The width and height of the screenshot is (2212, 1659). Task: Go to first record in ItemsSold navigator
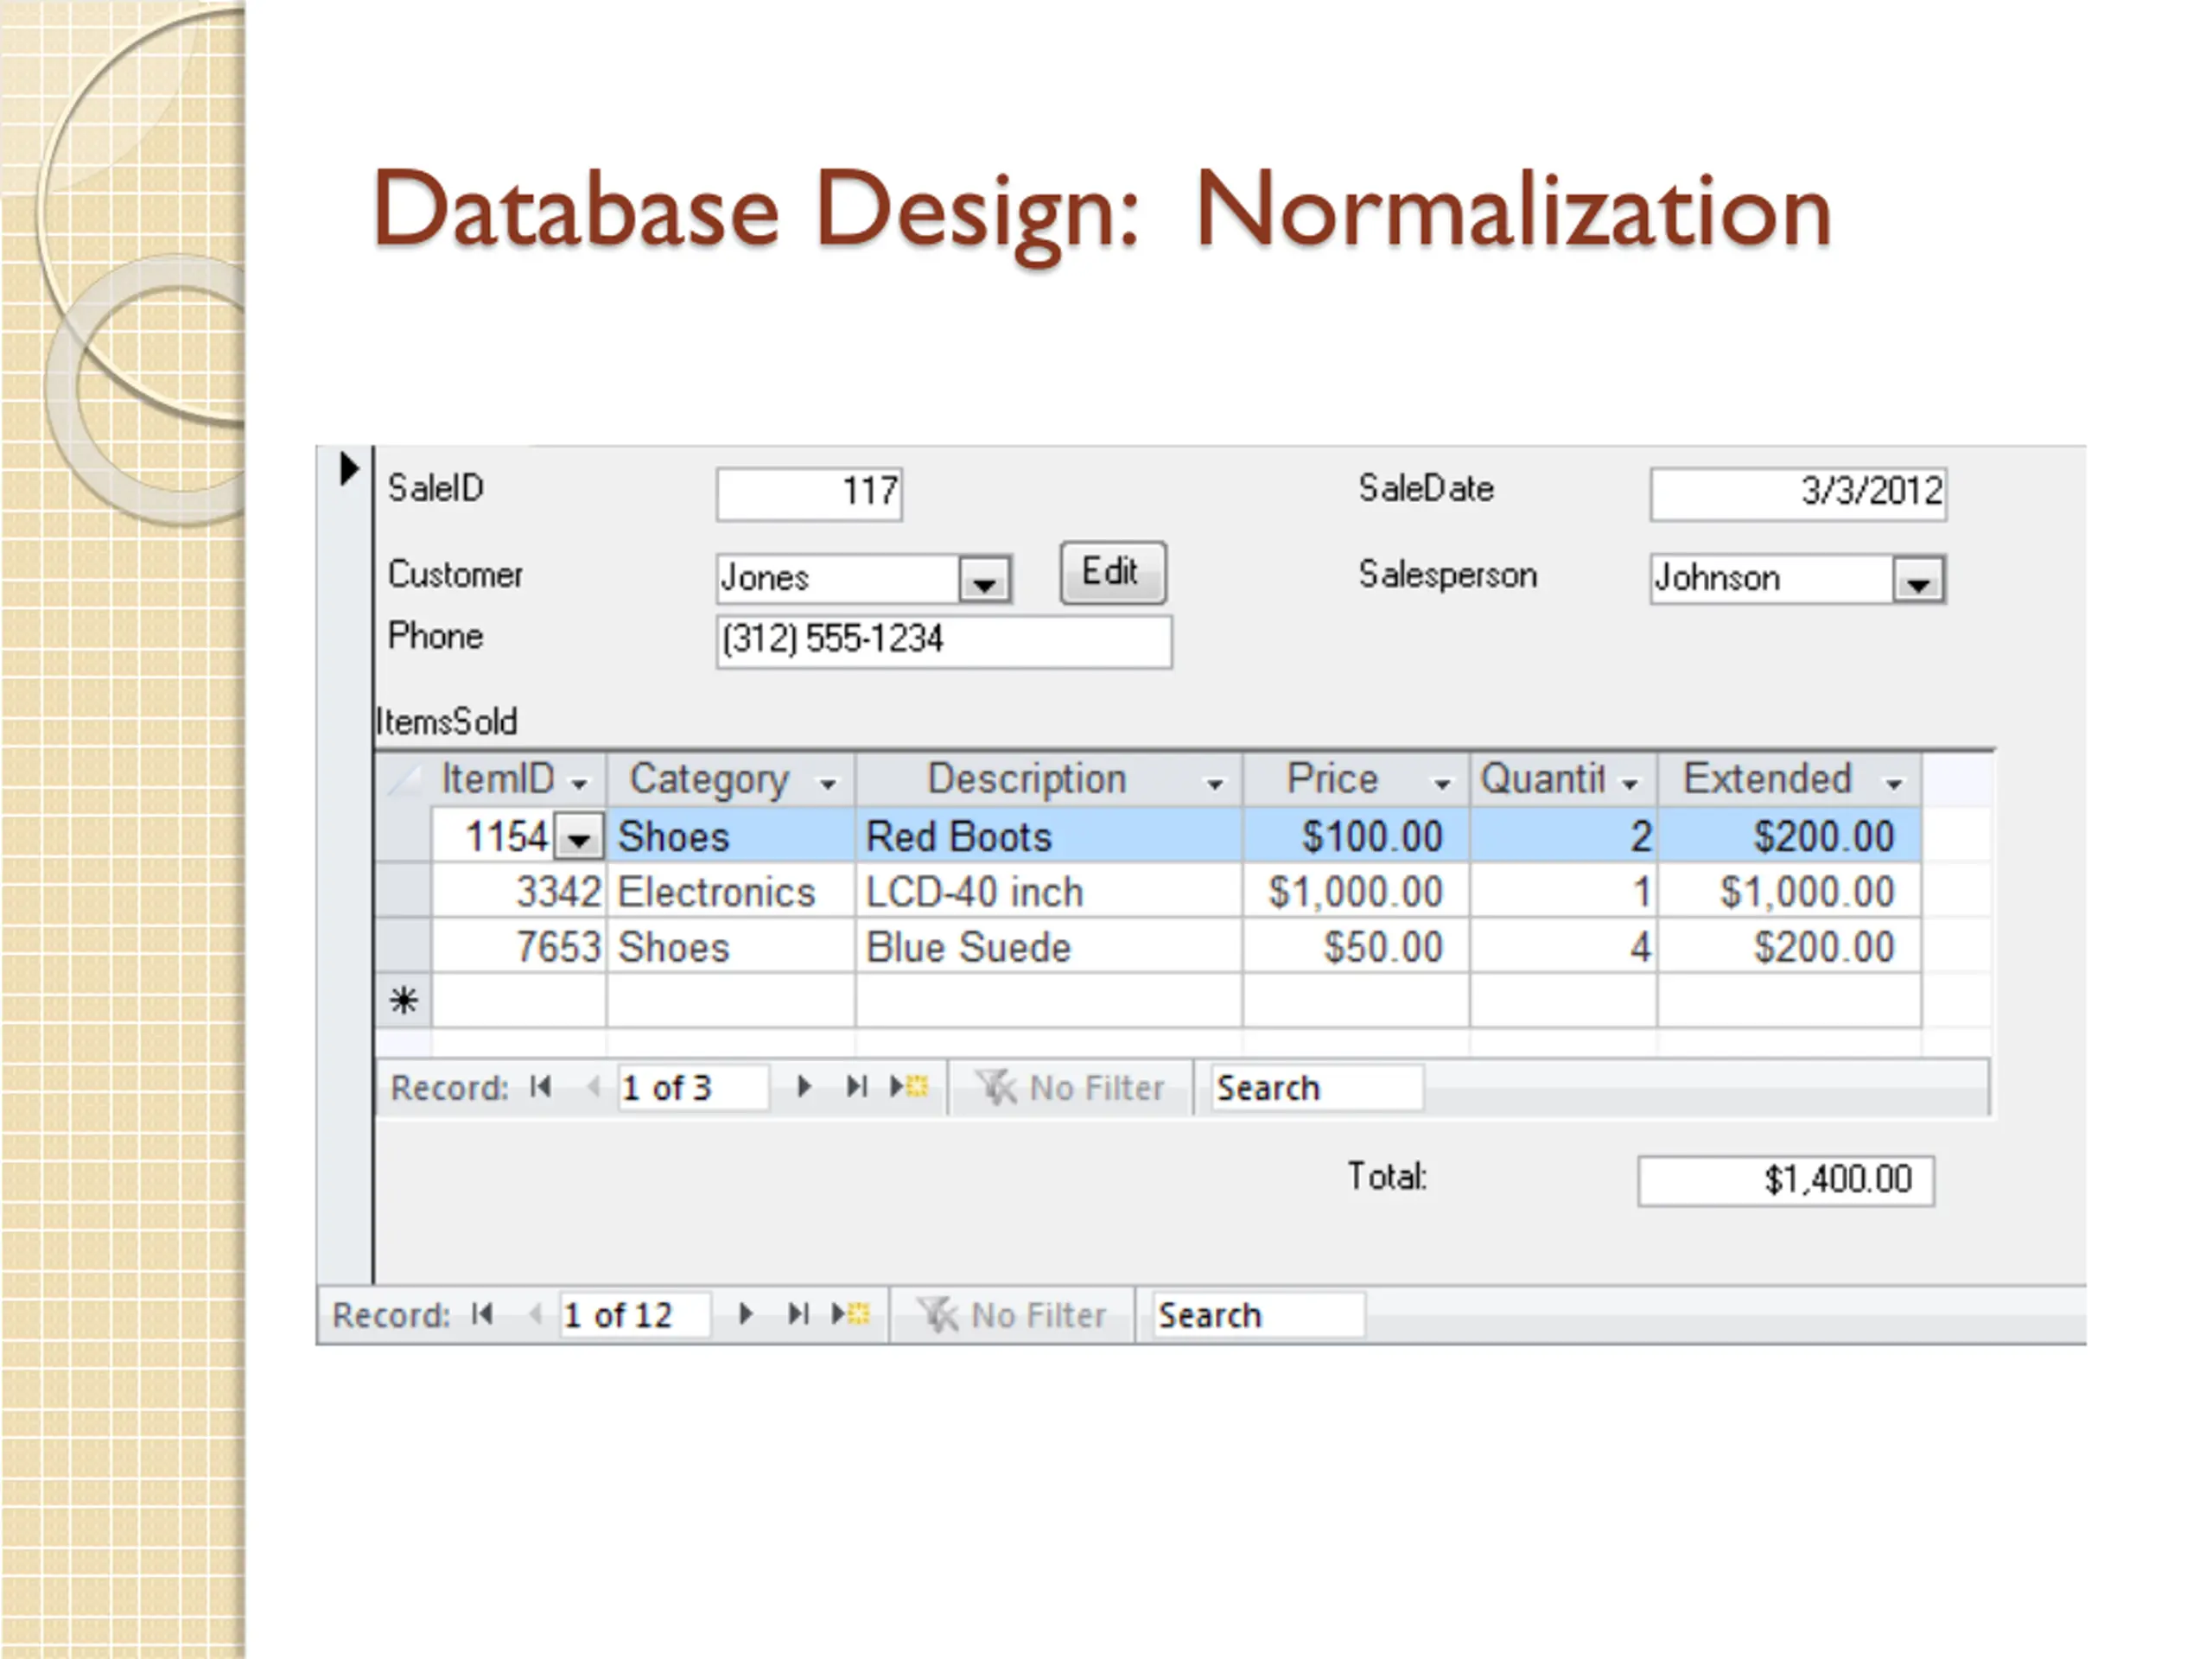pyautogui.click(x=541, y=1086)
